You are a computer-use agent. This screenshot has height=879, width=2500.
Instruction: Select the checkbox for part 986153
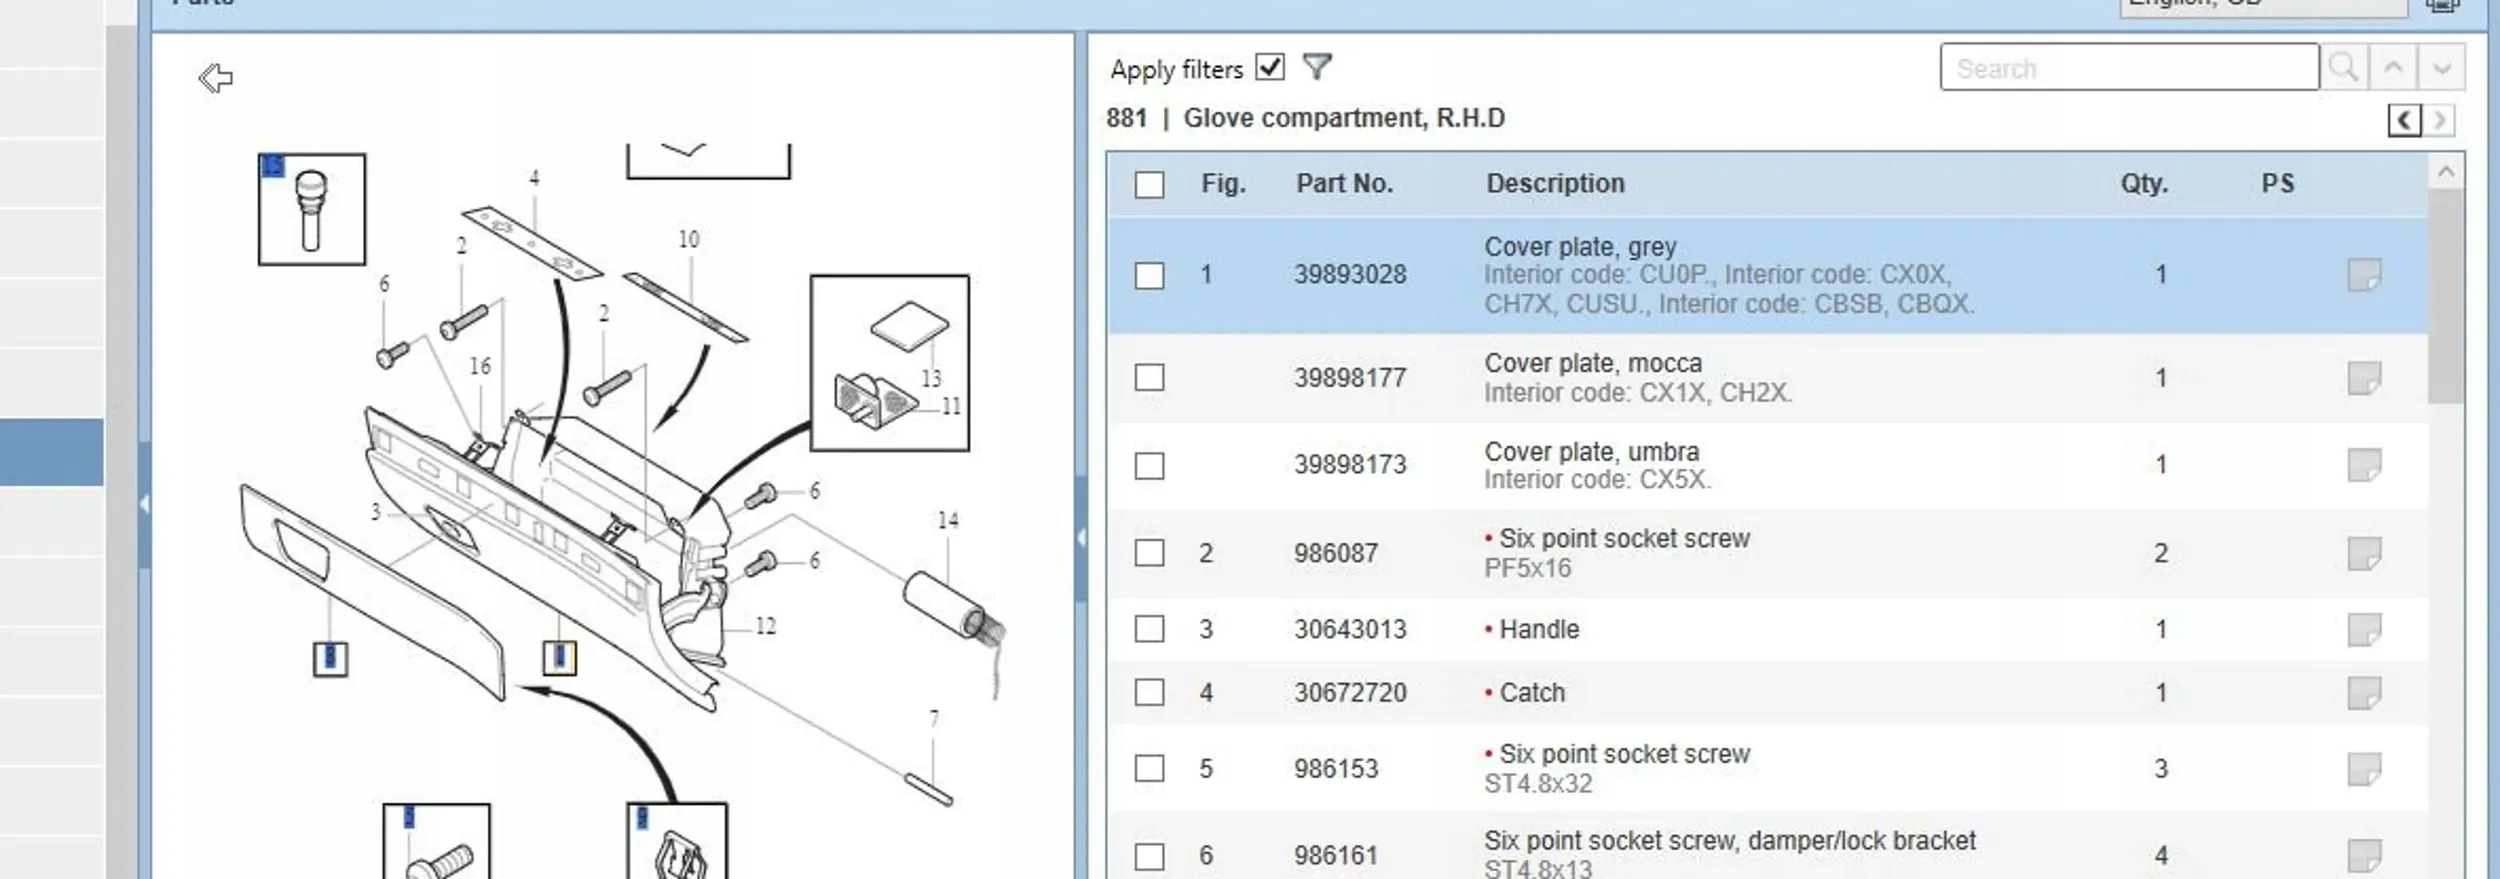[1150, 769]
